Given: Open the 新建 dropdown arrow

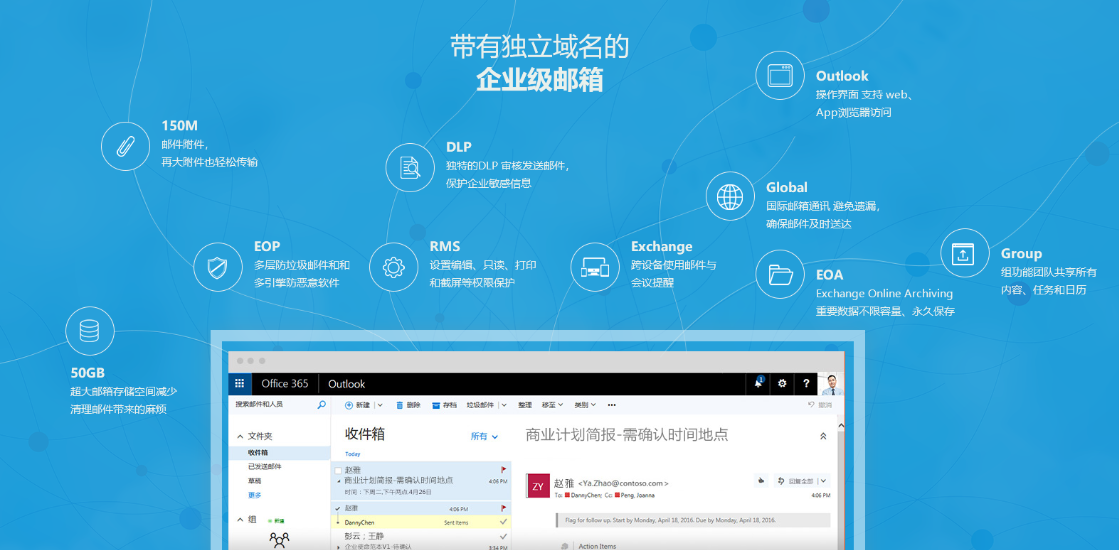Looking at the screenshot, I should [380, 404].
